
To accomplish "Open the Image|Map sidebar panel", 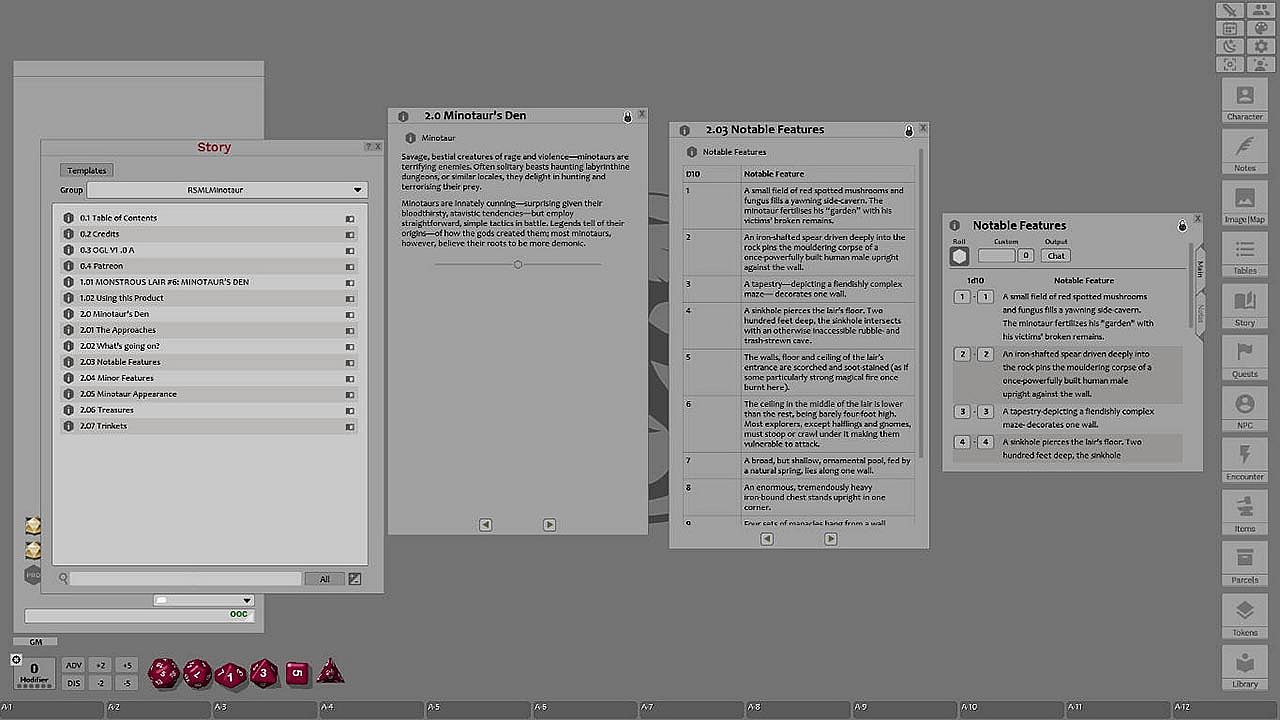I will pos(1245,204).
